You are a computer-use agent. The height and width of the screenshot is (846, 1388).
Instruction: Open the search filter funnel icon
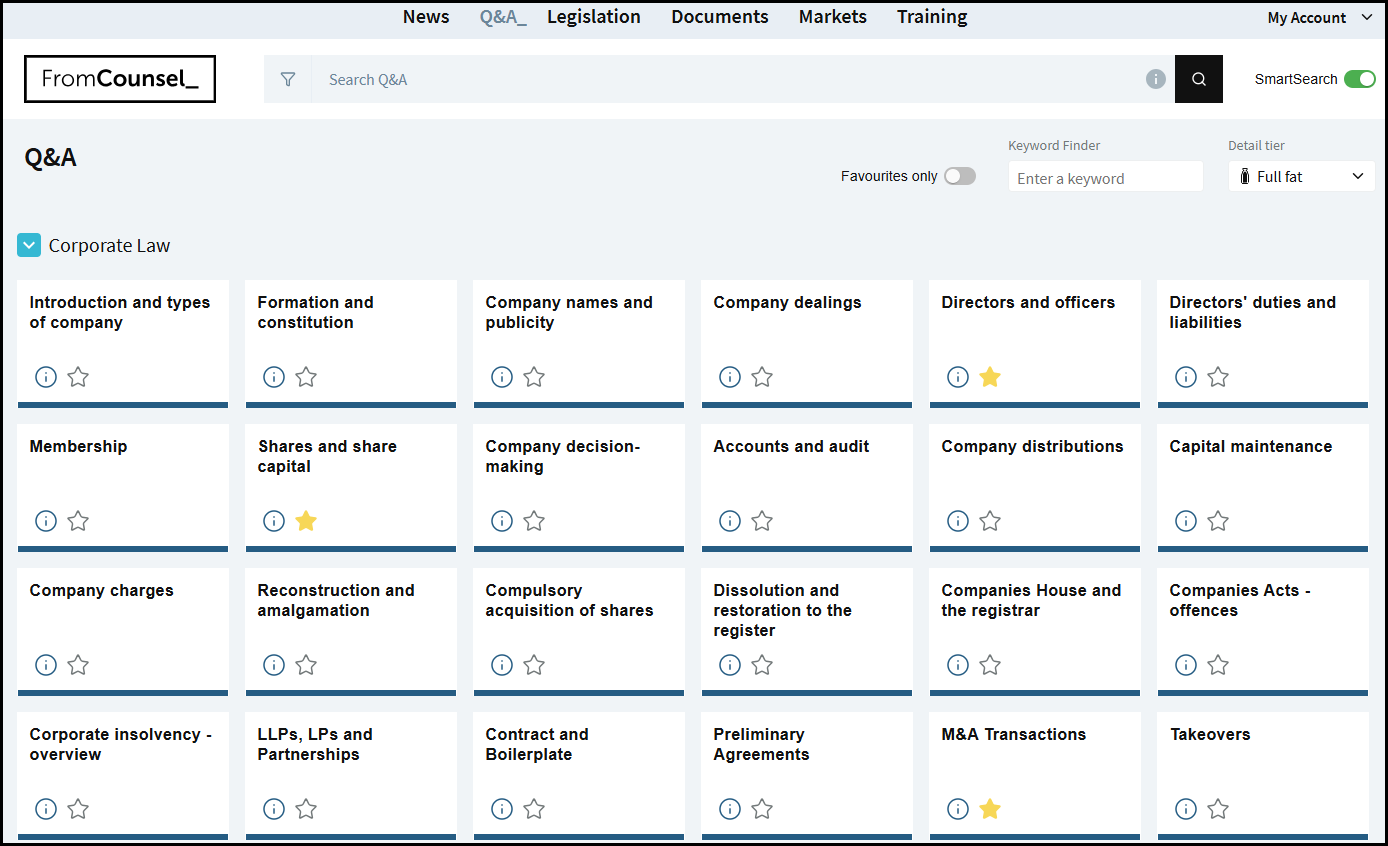tap(288, 79)
